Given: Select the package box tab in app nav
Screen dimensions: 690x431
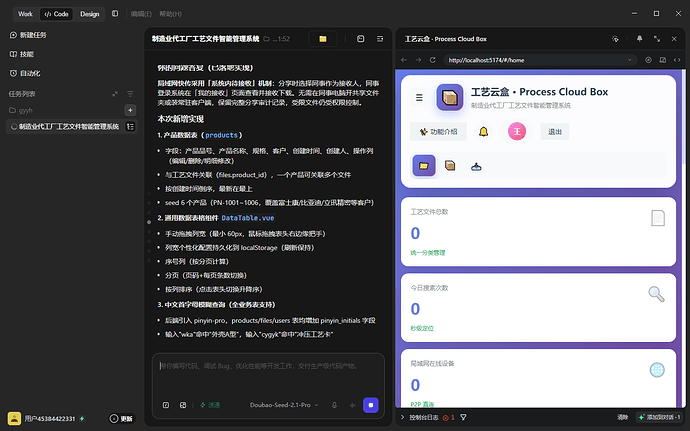Looking at the screenshot, I should (450, 166).
